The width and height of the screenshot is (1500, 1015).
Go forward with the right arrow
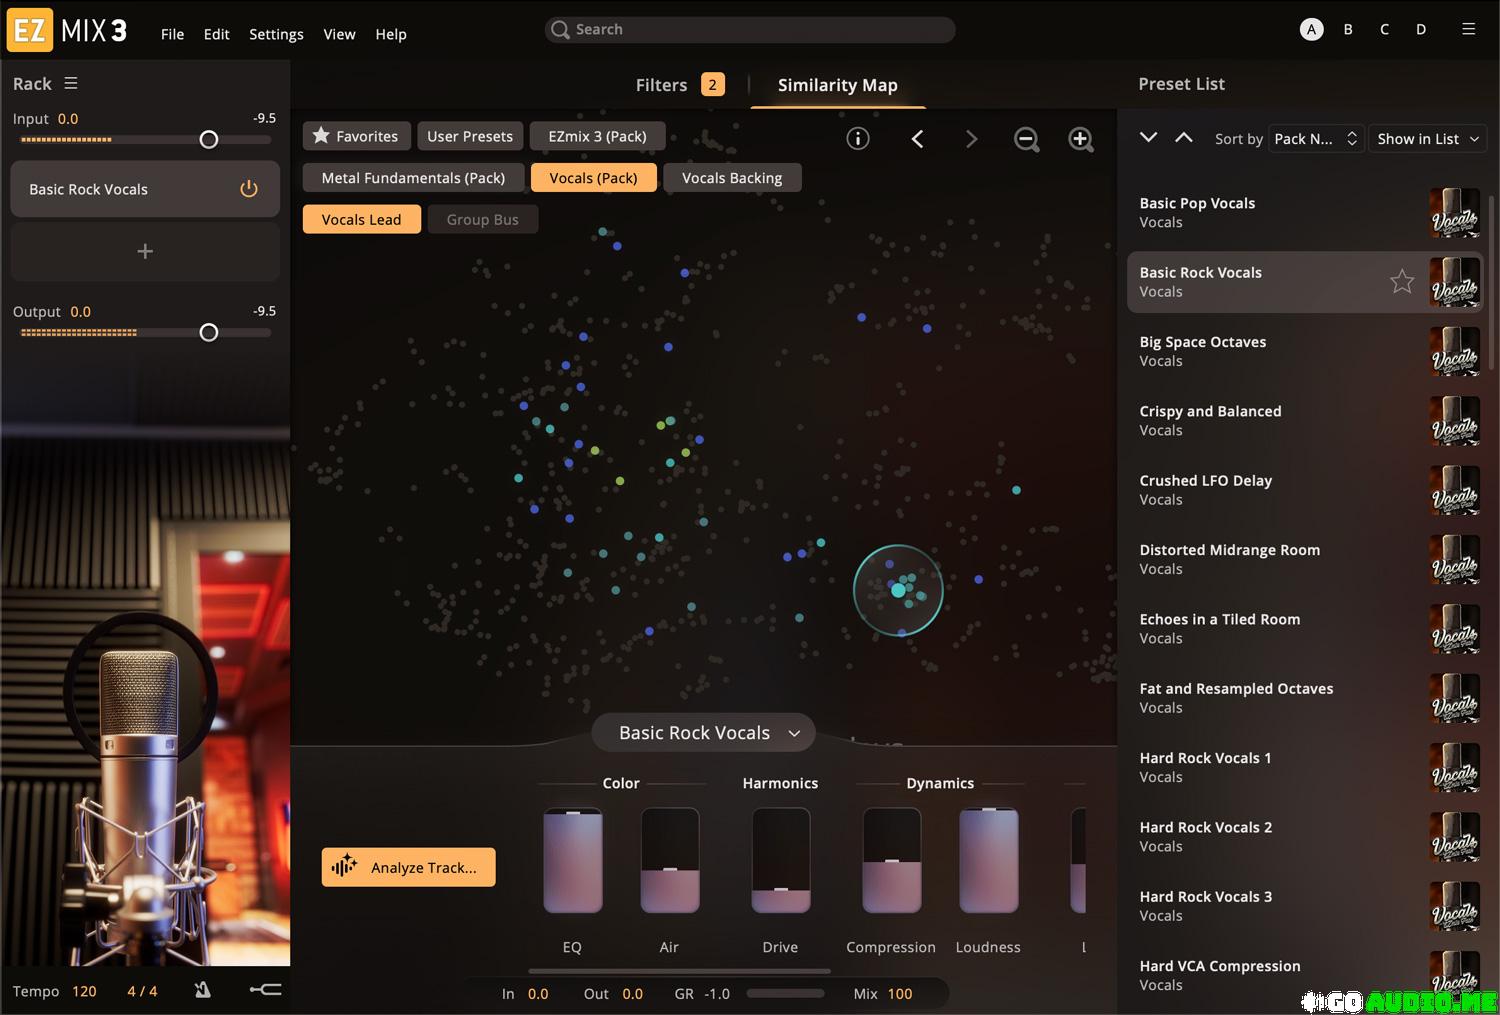point(971,139)
